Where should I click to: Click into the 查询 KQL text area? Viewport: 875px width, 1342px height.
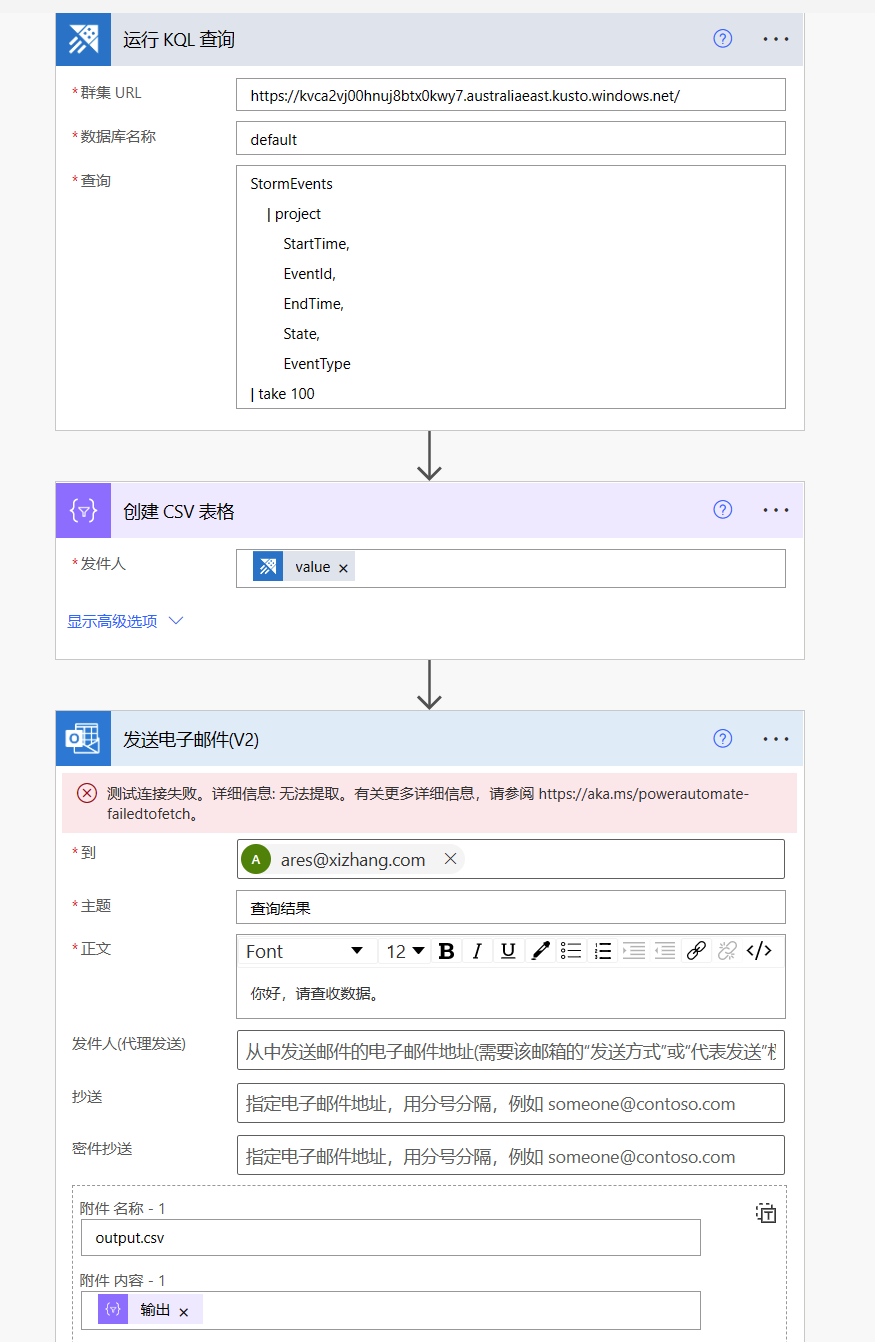tap(511, 287)
